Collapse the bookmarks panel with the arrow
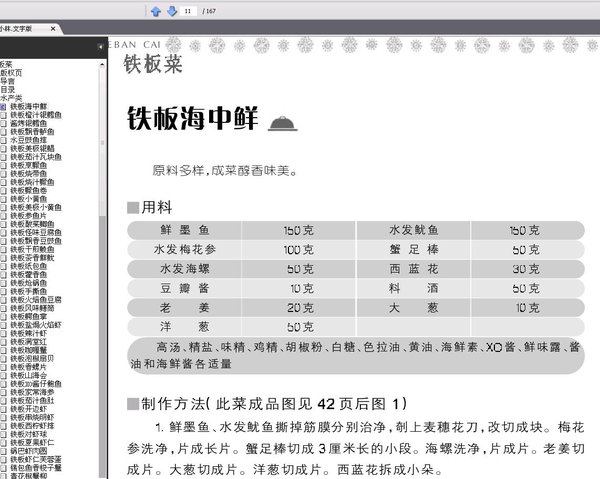The image size is (600, 479). click(x=101, y=47)
